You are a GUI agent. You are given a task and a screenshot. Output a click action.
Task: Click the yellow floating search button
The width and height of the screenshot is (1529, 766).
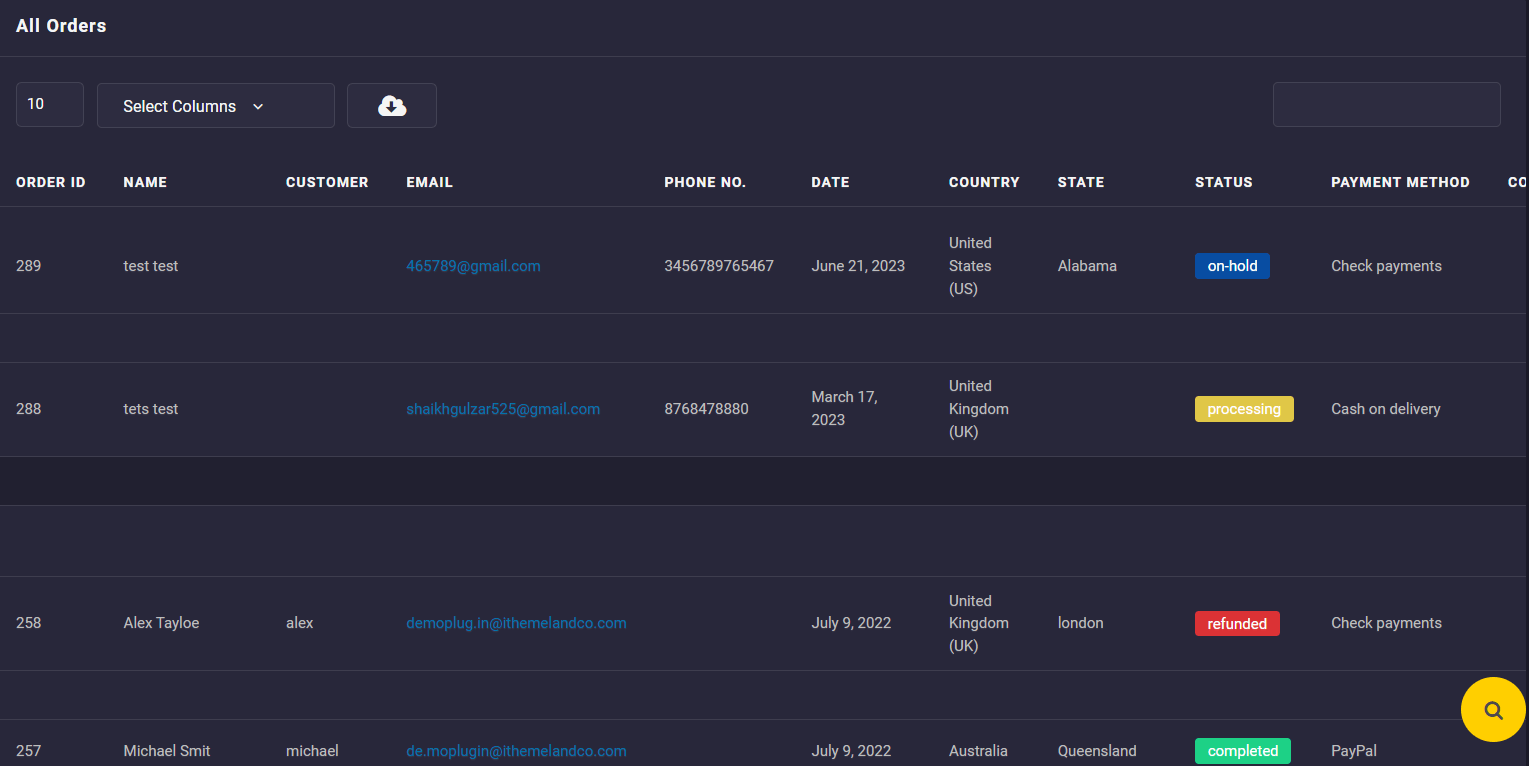[1493, 710]
